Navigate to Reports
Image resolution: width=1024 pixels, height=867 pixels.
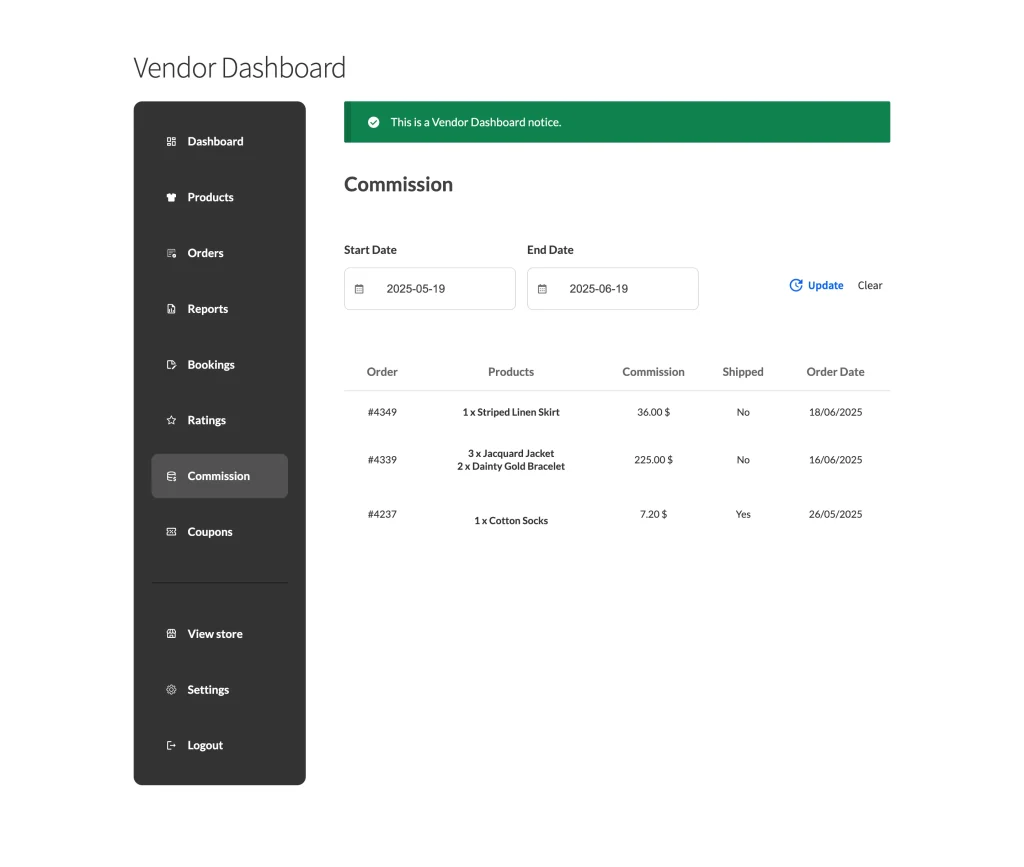tap(219, 309)
